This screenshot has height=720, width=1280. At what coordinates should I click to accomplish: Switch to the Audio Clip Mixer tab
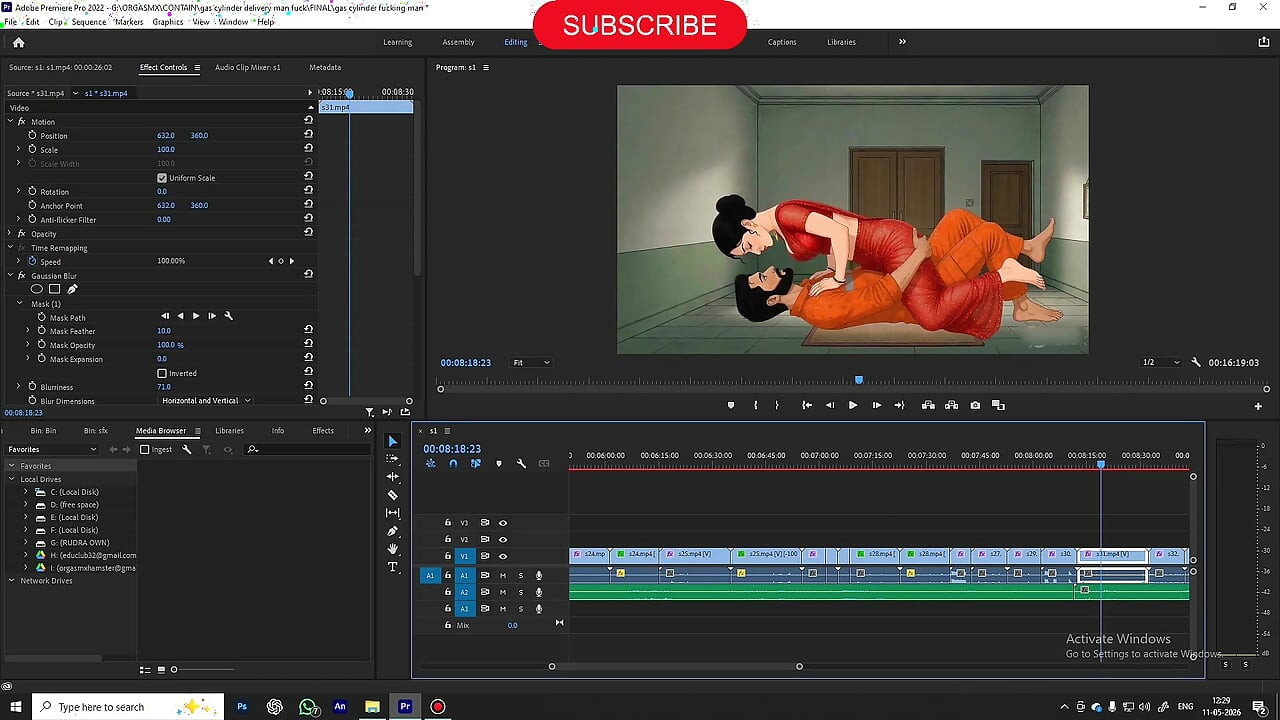(247, 67)
